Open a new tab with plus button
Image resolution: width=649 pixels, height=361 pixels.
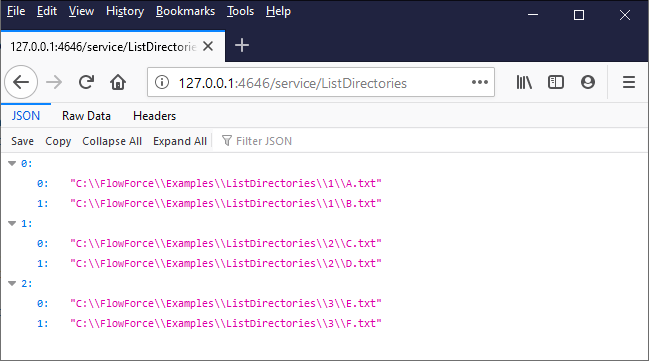coord(242,45)
